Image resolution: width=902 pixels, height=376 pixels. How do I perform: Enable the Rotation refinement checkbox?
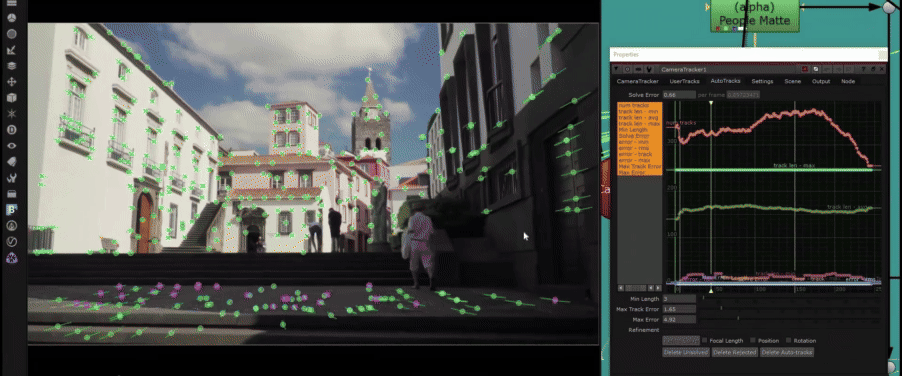click(789, 340)
